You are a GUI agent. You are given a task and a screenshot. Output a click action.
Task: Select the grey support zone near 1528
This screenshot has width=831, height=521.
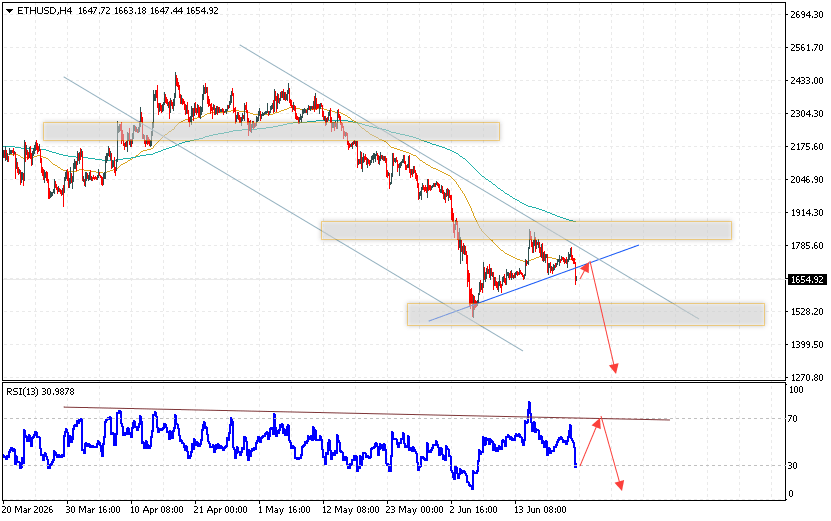(586, 314)
